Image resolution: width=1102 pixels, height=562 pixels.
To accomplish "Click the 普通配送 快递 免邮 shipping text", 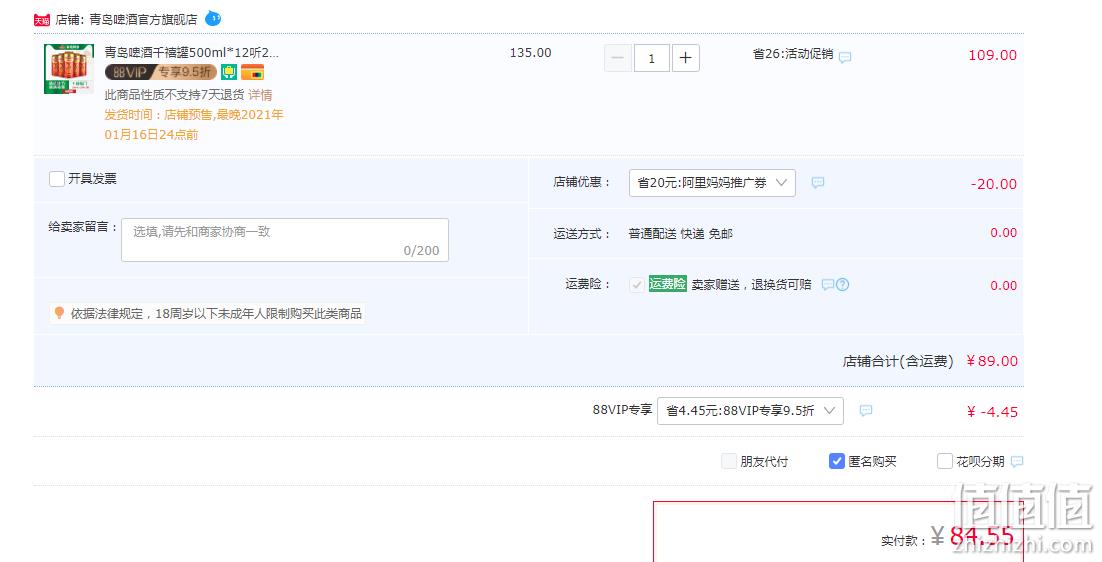I will point(680,234).
